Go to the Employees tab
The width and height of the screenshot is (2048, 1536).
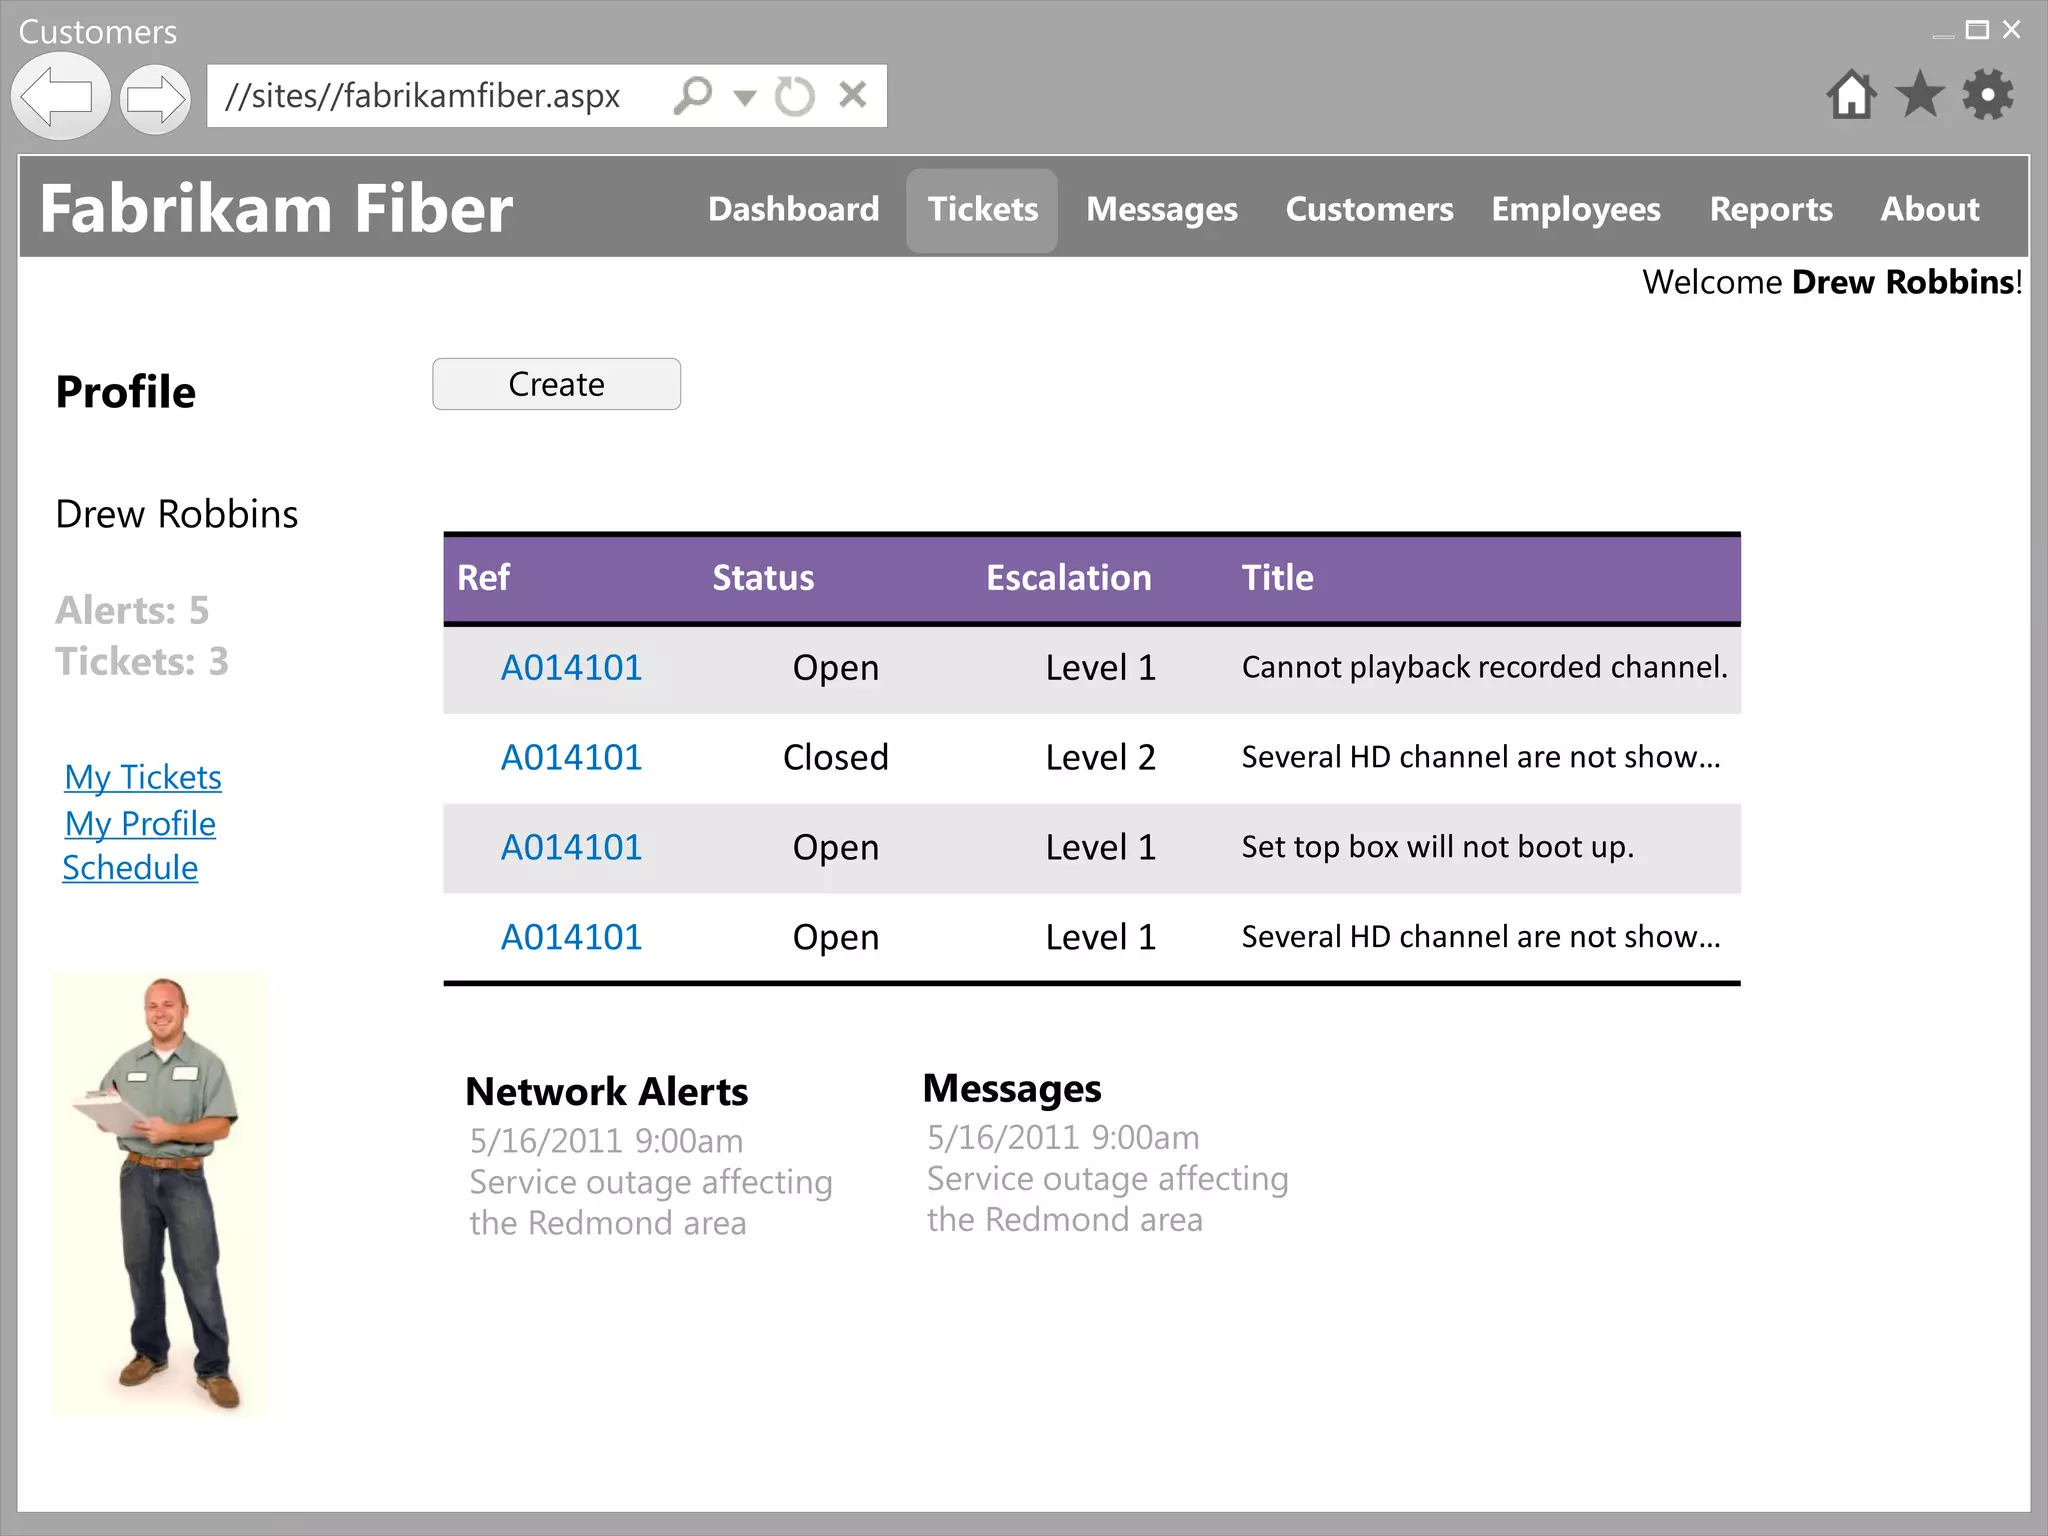1576,209
